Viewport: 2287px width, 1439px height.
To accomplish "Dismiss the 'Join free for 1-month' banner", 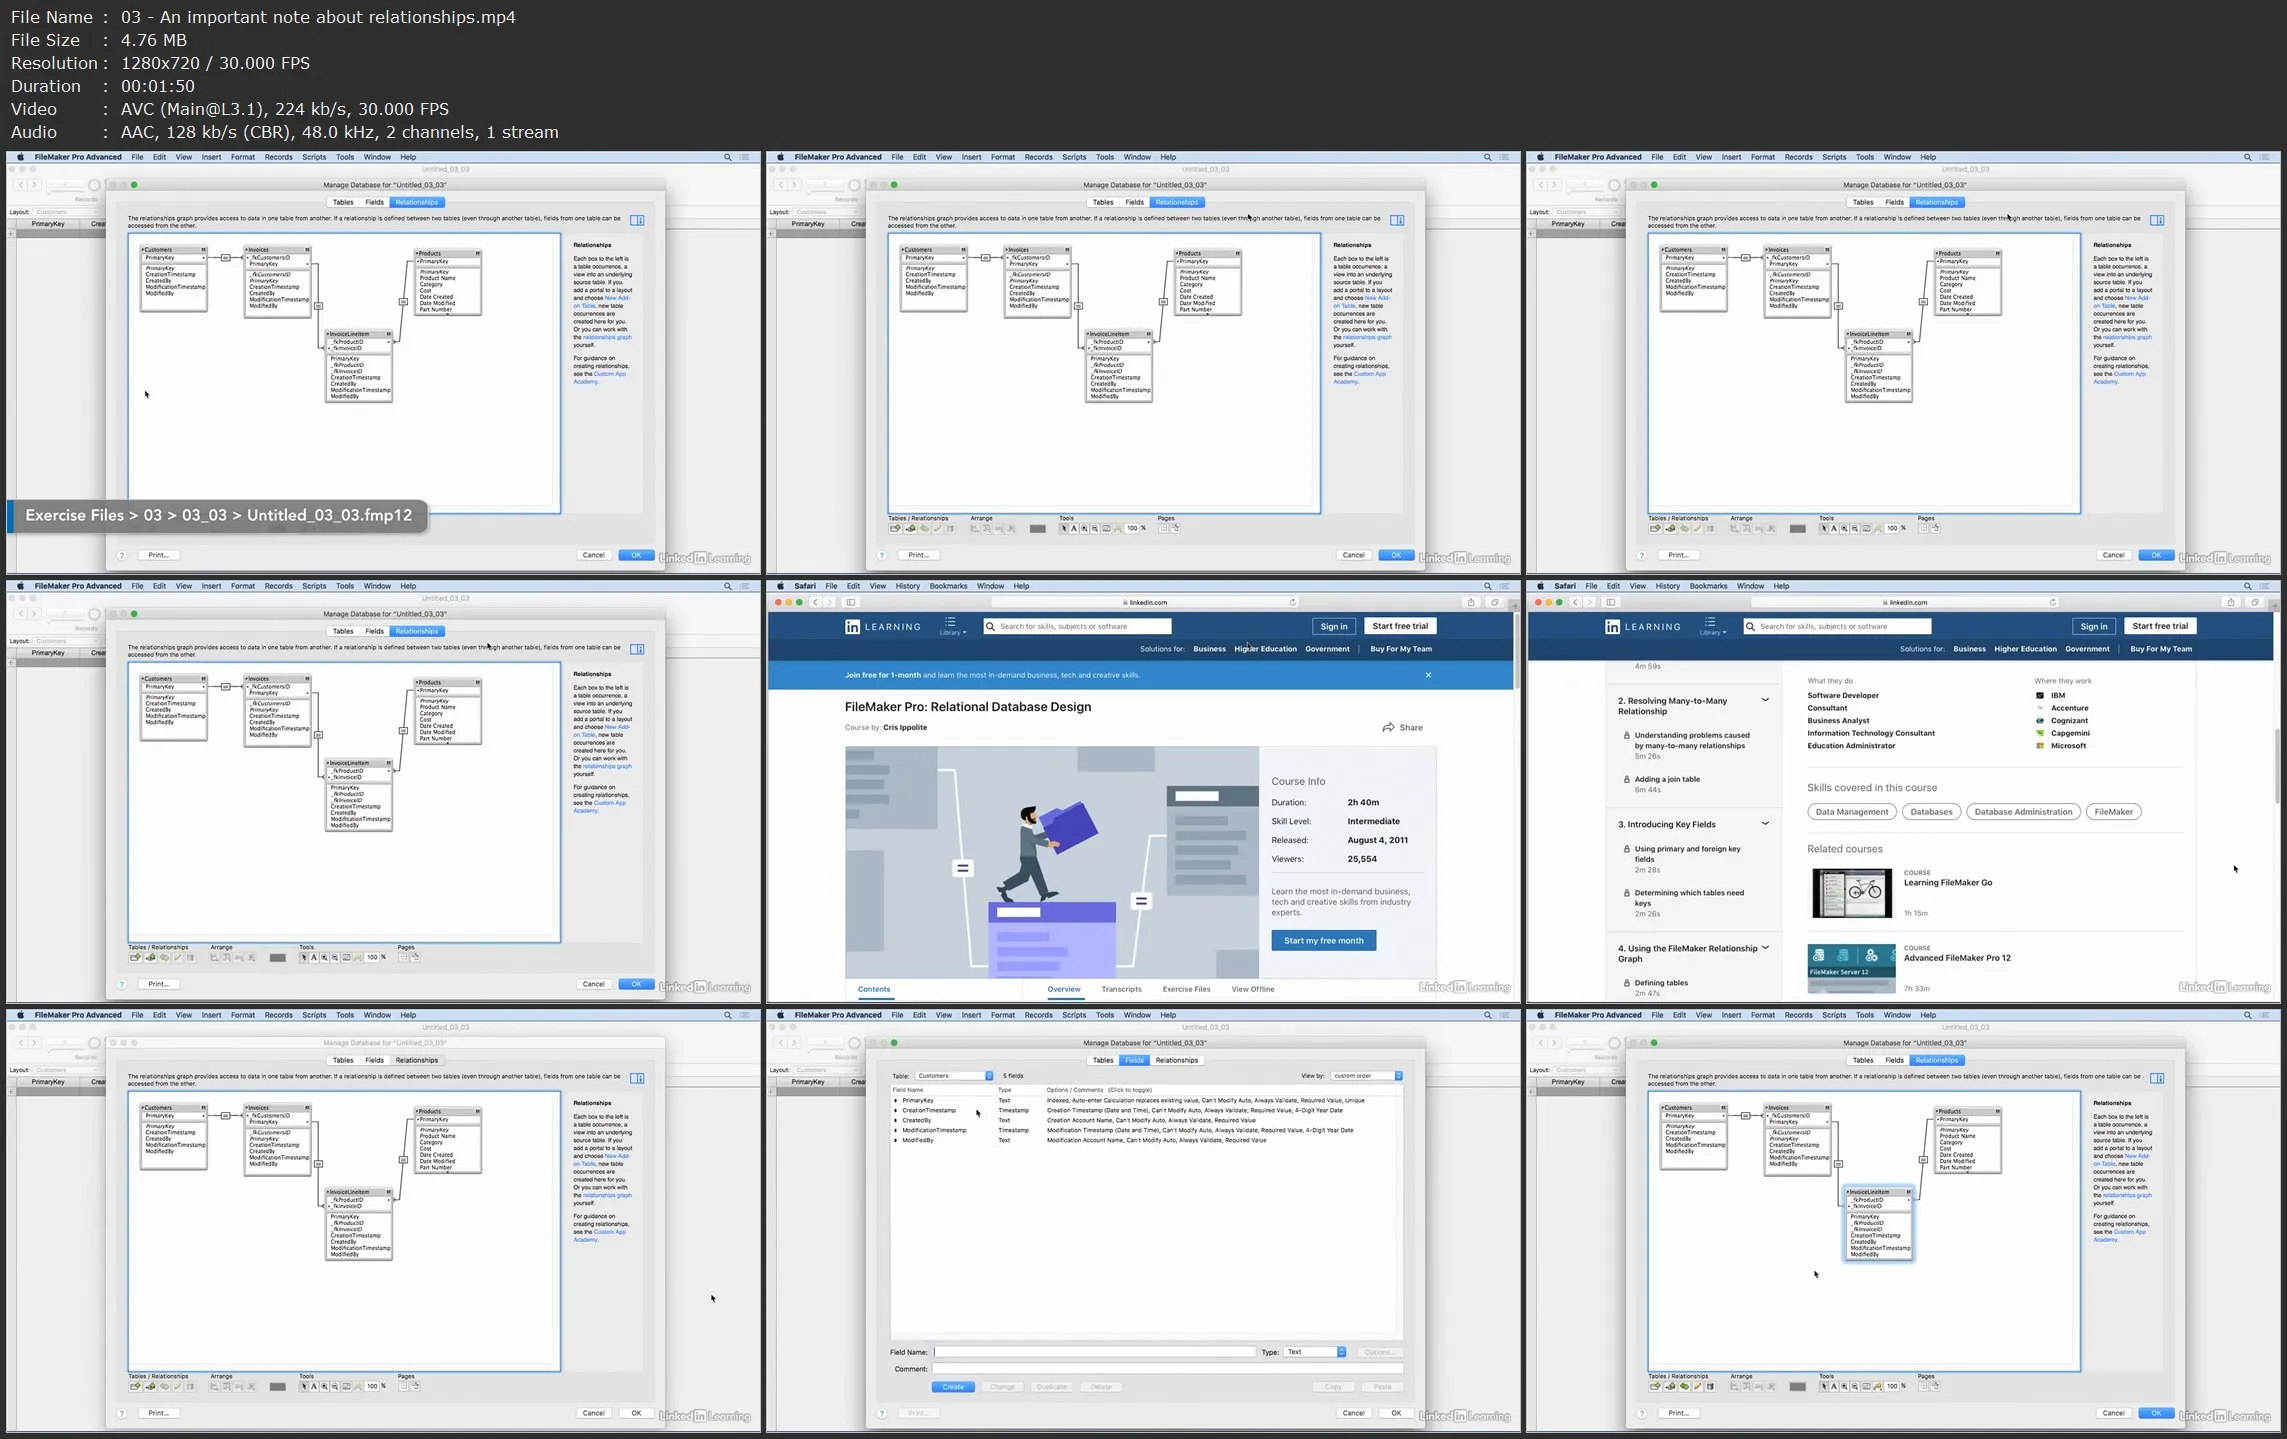I will [1428, 675].
